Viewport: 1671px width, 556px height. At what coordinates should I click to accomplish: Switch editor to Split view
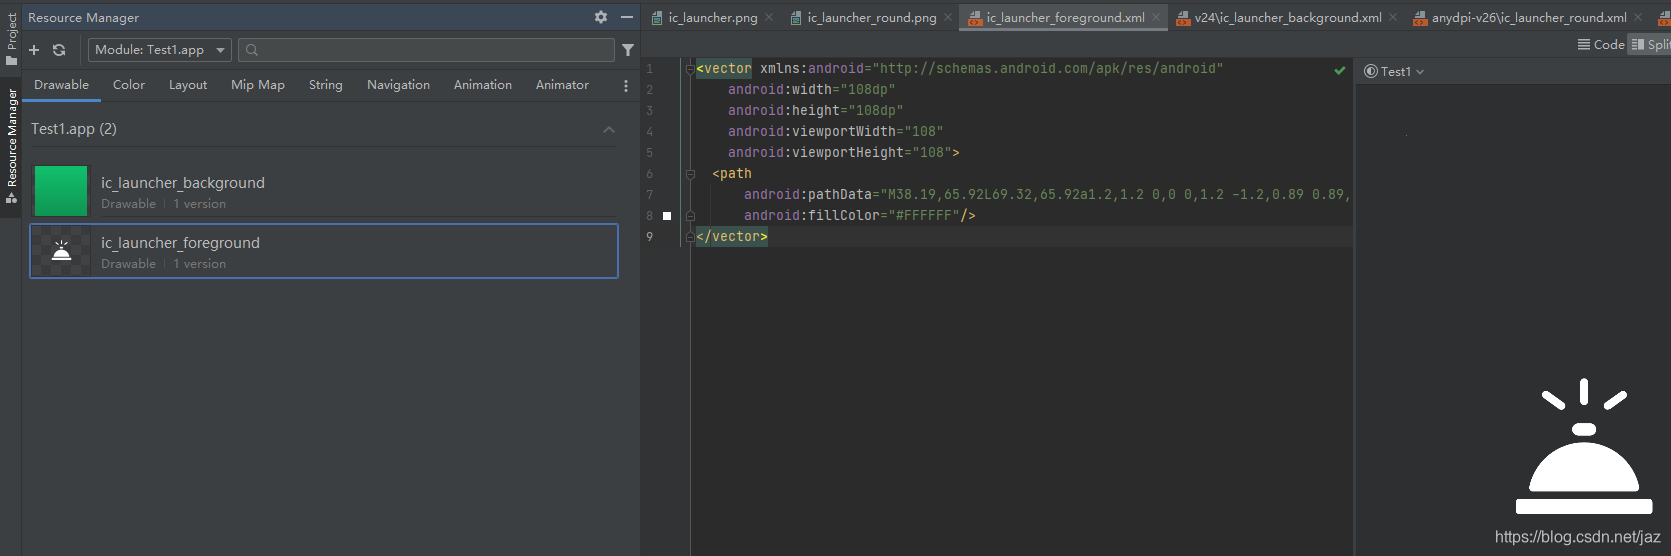click(x=1650, y=44)
